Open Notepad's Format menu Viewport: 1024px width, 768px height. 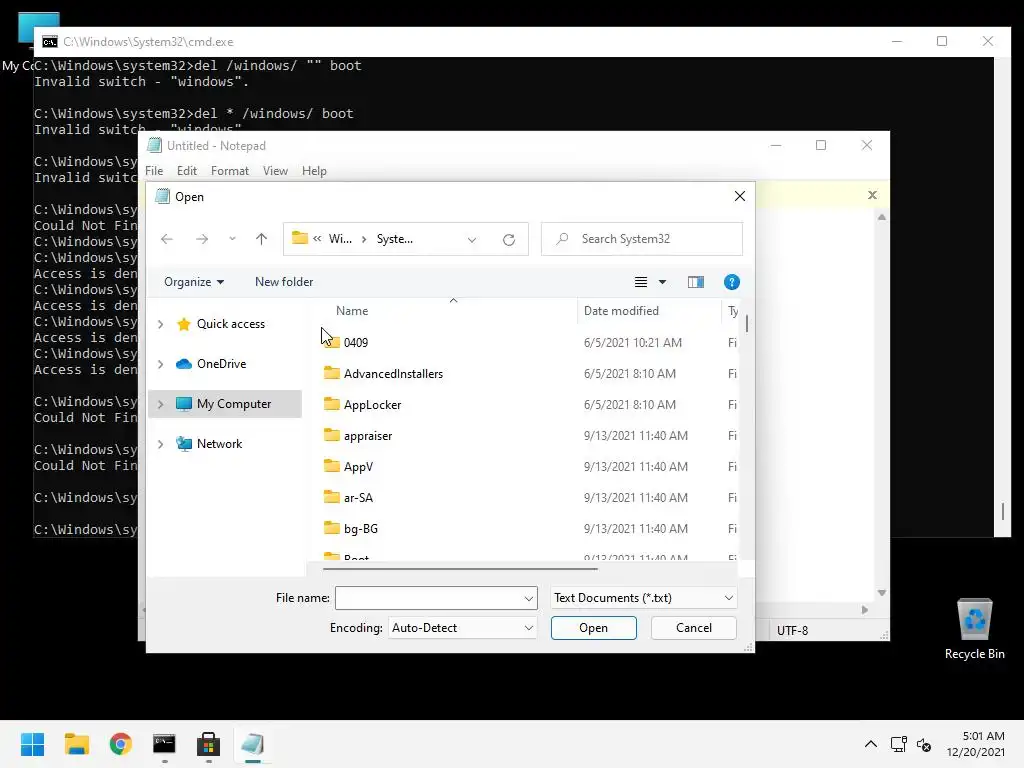[230, 171]
